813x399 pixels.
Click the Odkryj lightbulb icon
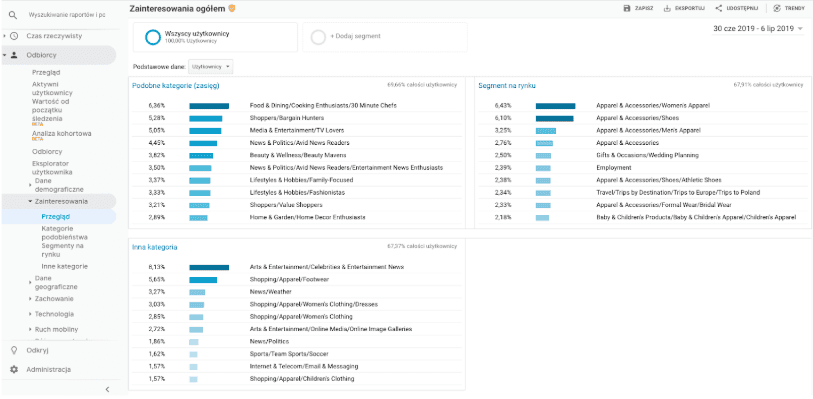[14, 350]
